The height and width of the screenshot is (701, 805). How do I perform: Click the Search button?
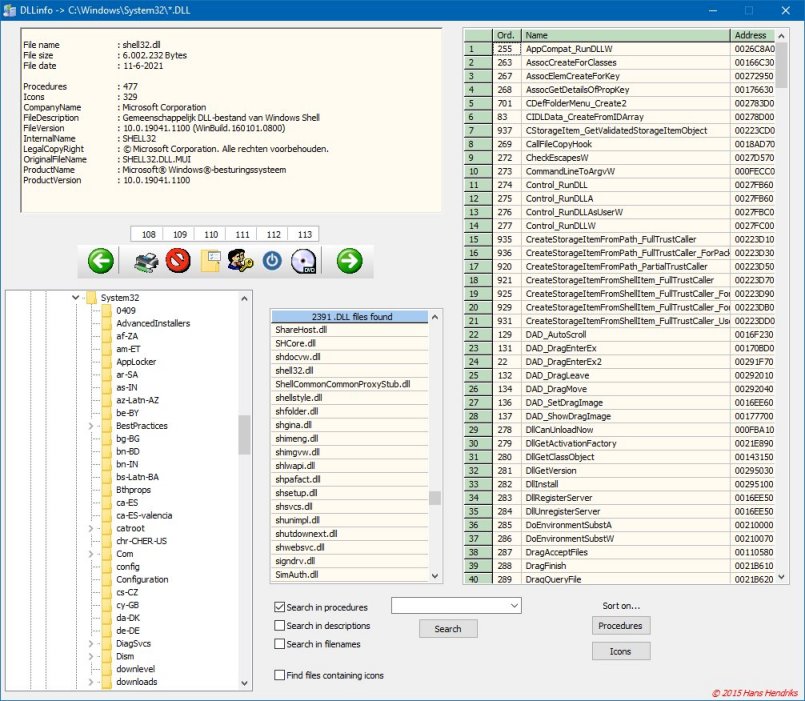tap(448, 629)
